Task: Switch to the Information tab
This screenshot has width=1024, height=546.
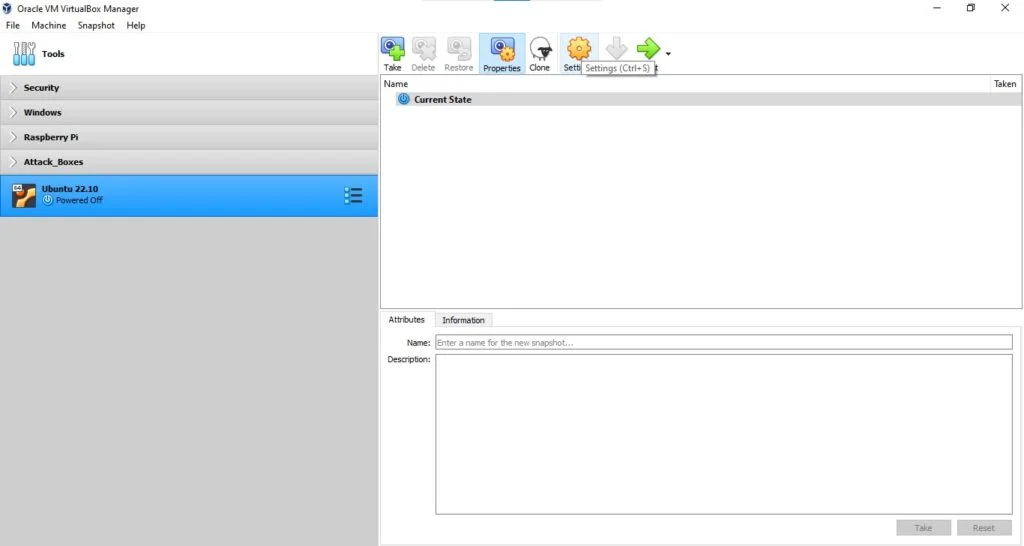Action: [463, 320]
